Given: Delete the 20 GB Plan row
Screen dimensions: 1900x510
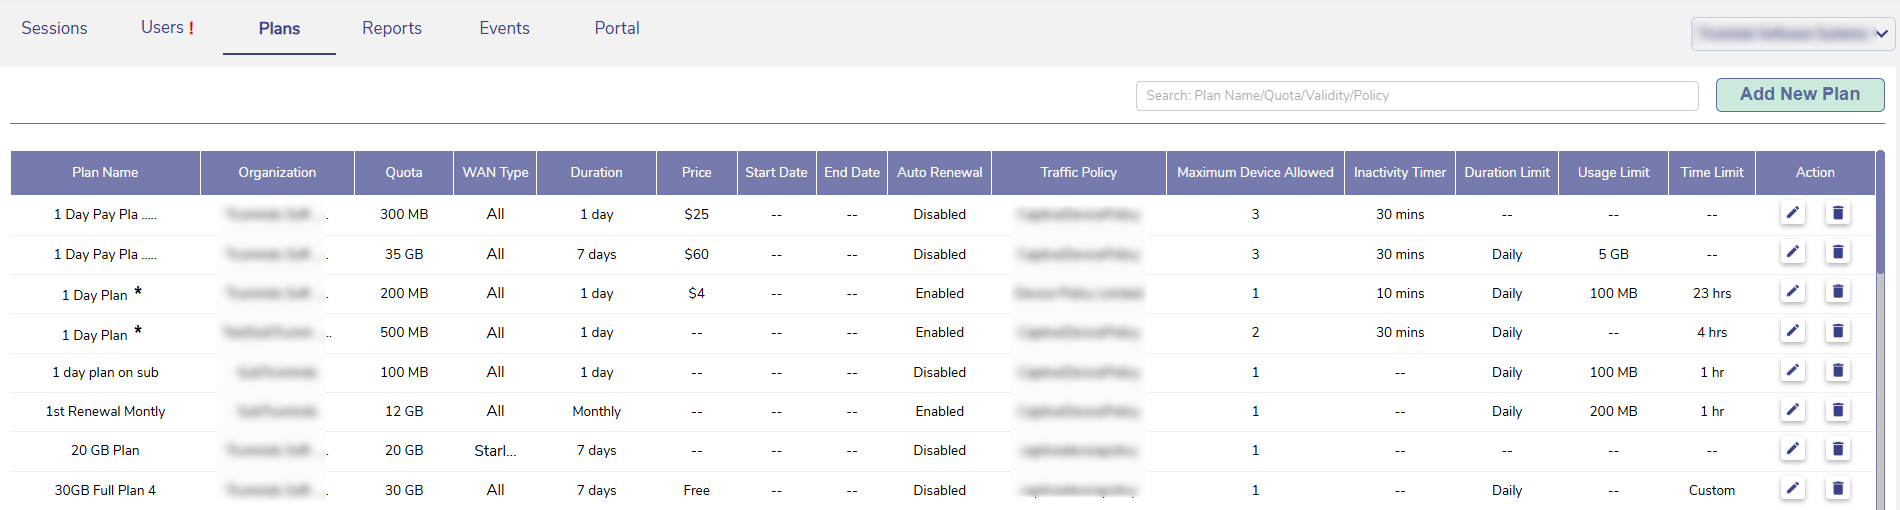Looking at the screenshot, I should pyautogui.click(x=1837, y=449).
